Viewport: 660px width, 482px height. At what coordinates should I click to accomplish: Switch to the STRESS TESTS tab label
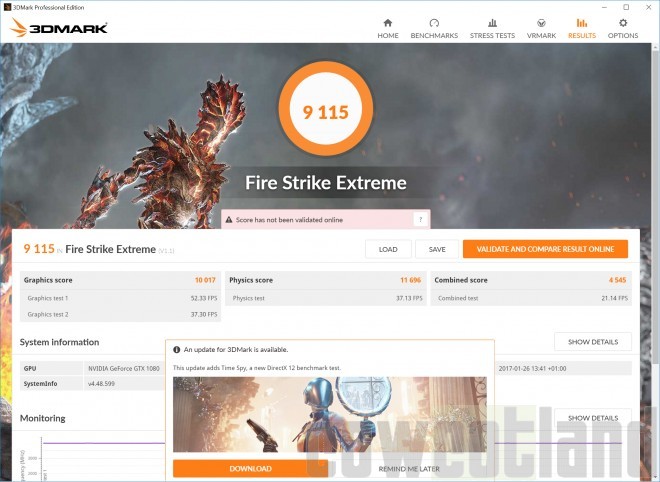point(492,36)
